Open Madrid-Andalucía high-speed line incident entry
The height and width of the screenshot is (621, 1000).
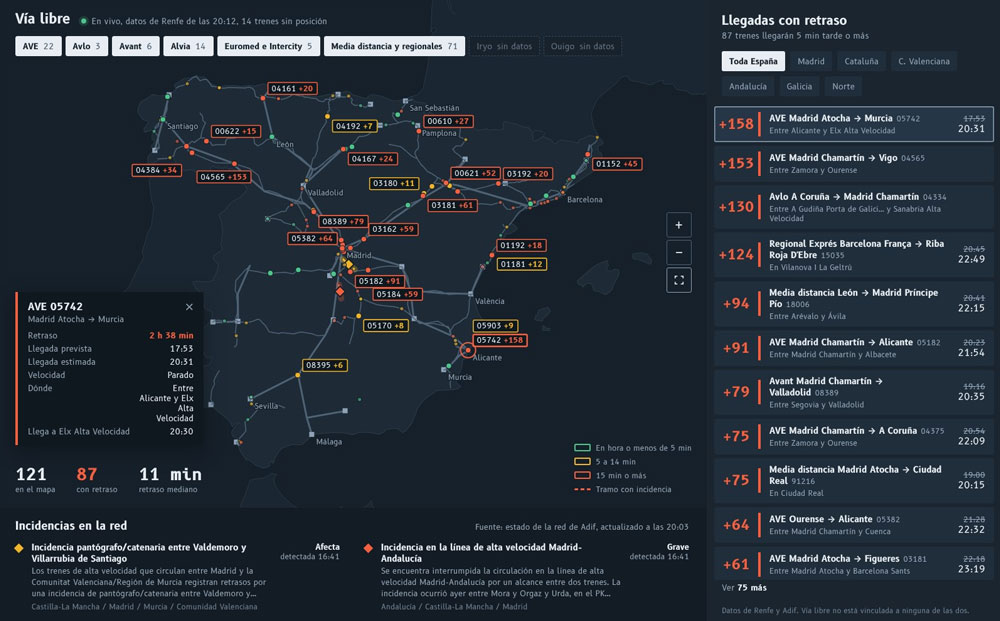[527, 576]
